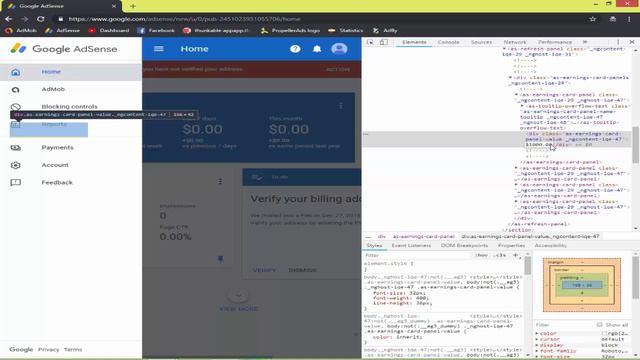Screen dimensions: 640x360
Task: Switch to the DevTools Console tab
Action: 449,42
